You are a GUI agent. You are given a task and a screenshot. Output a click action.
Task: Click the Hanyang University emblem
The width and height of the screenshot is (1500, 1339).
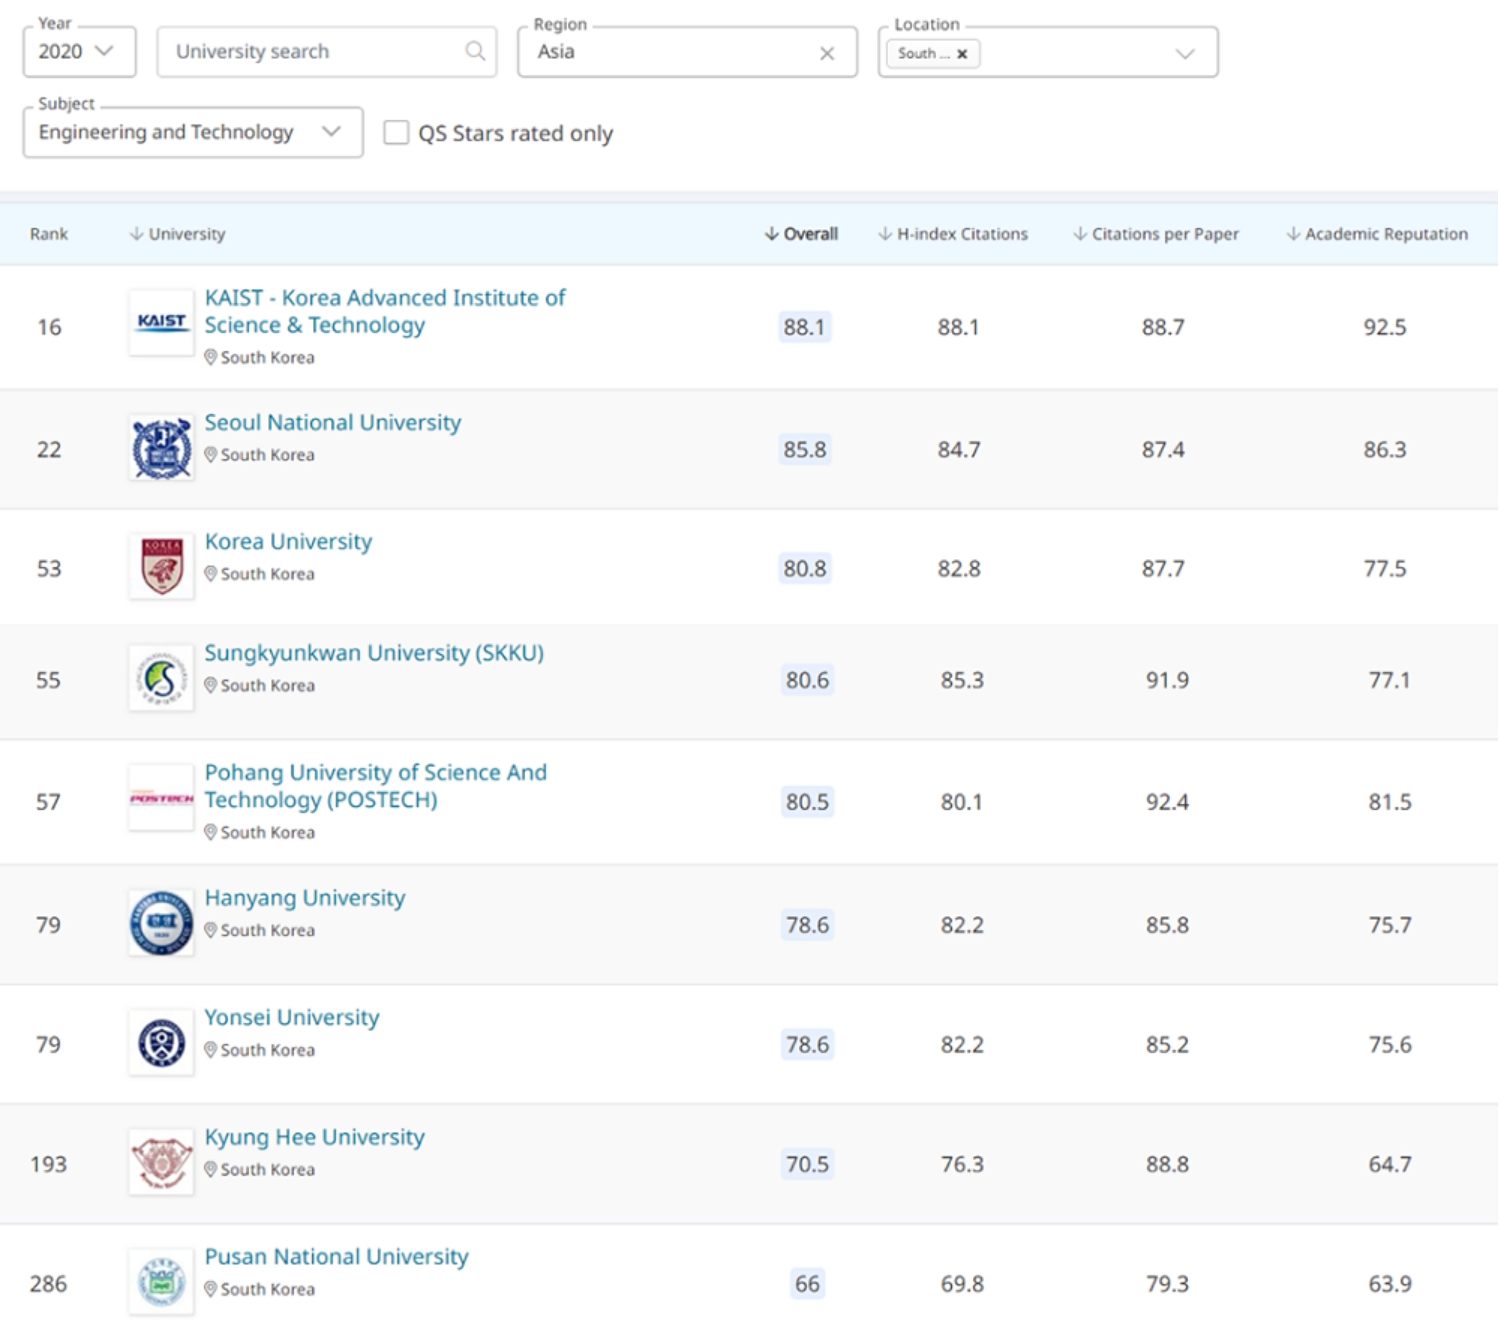(161, 923)
